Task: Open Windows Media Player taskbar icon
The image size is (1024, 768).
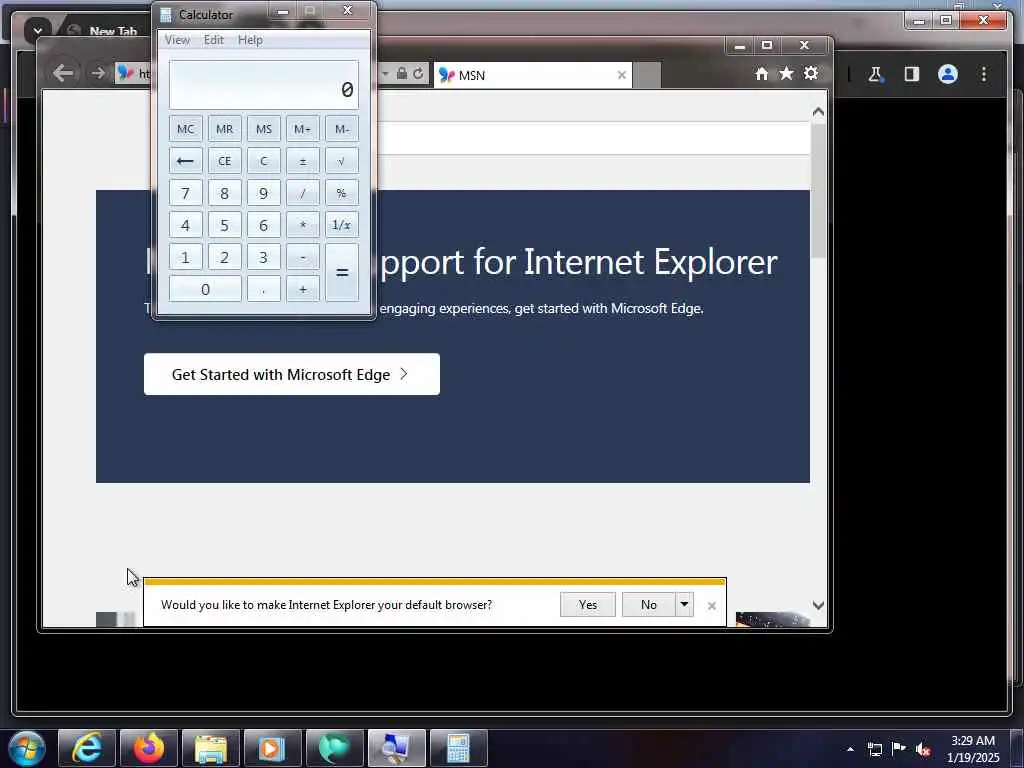Action: (x=272, y=748)
